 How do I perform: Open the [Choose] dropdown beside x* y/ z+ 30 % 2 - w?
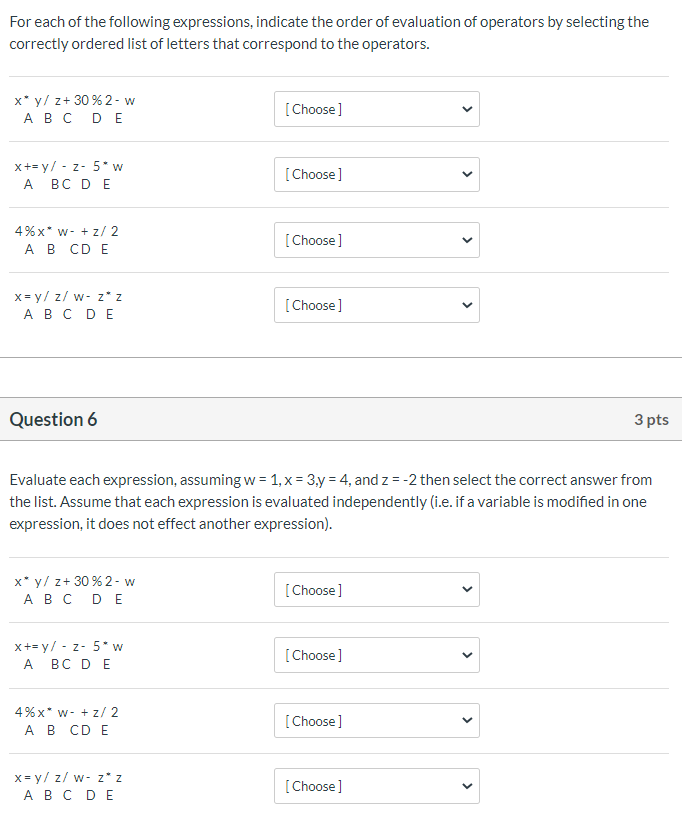376,109
